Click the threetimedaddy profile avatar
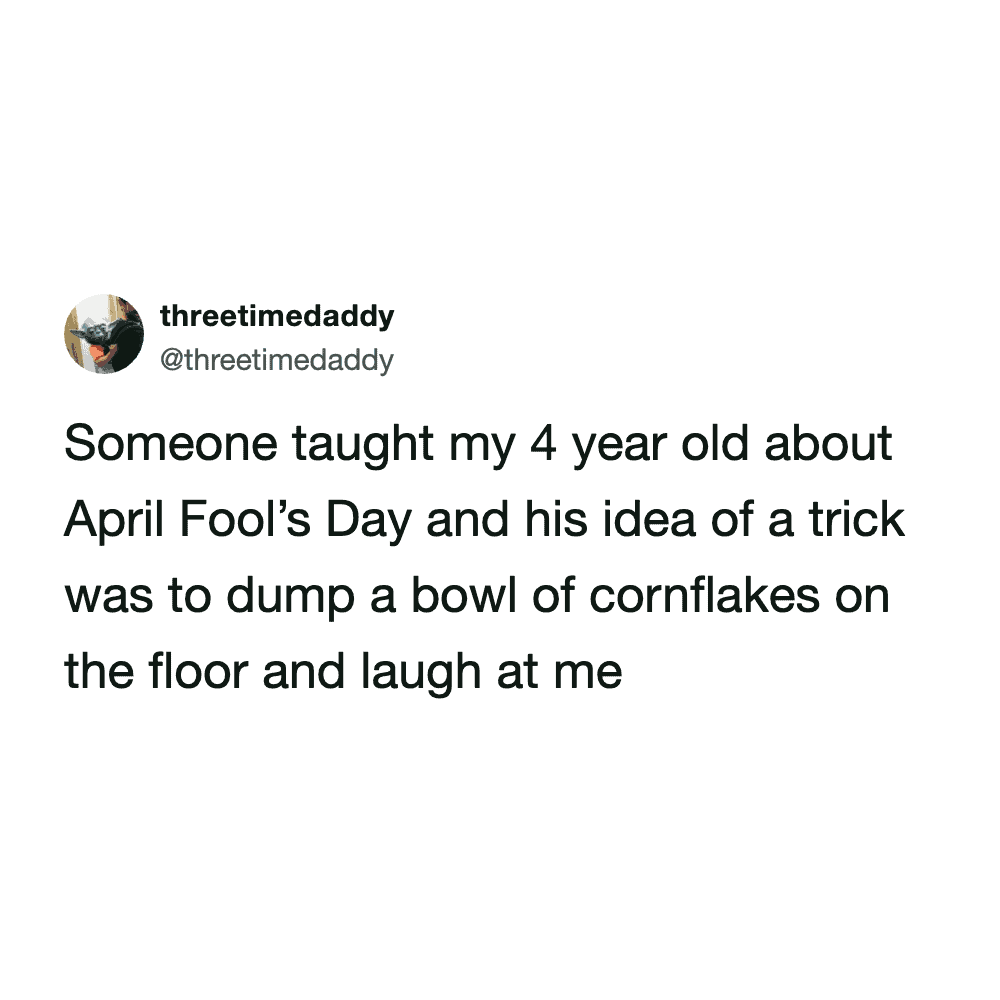Screen dimensions: 1000x1000 tap(104, 334)
